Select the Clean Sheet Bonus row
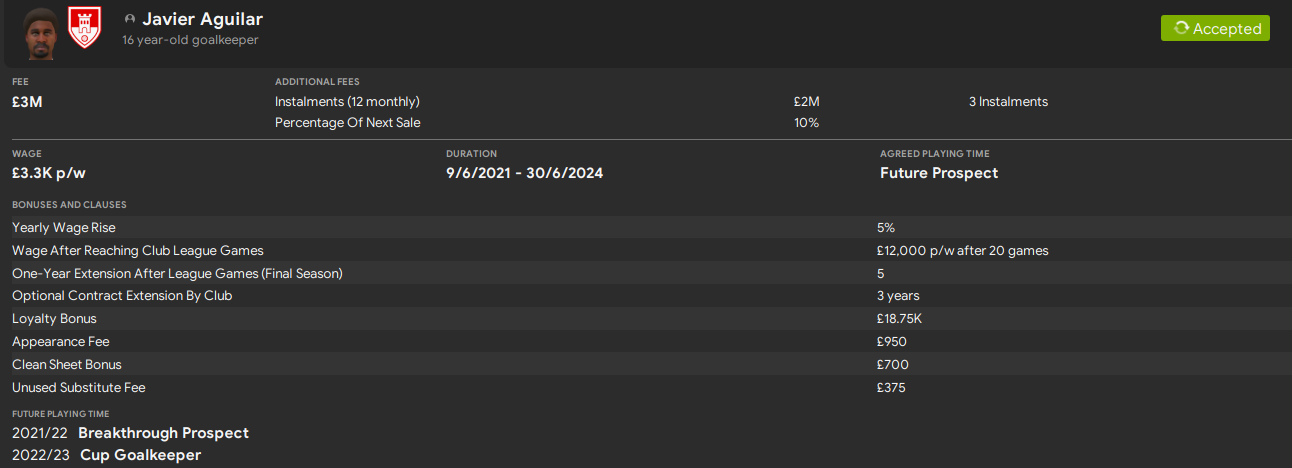 [67, 365]
